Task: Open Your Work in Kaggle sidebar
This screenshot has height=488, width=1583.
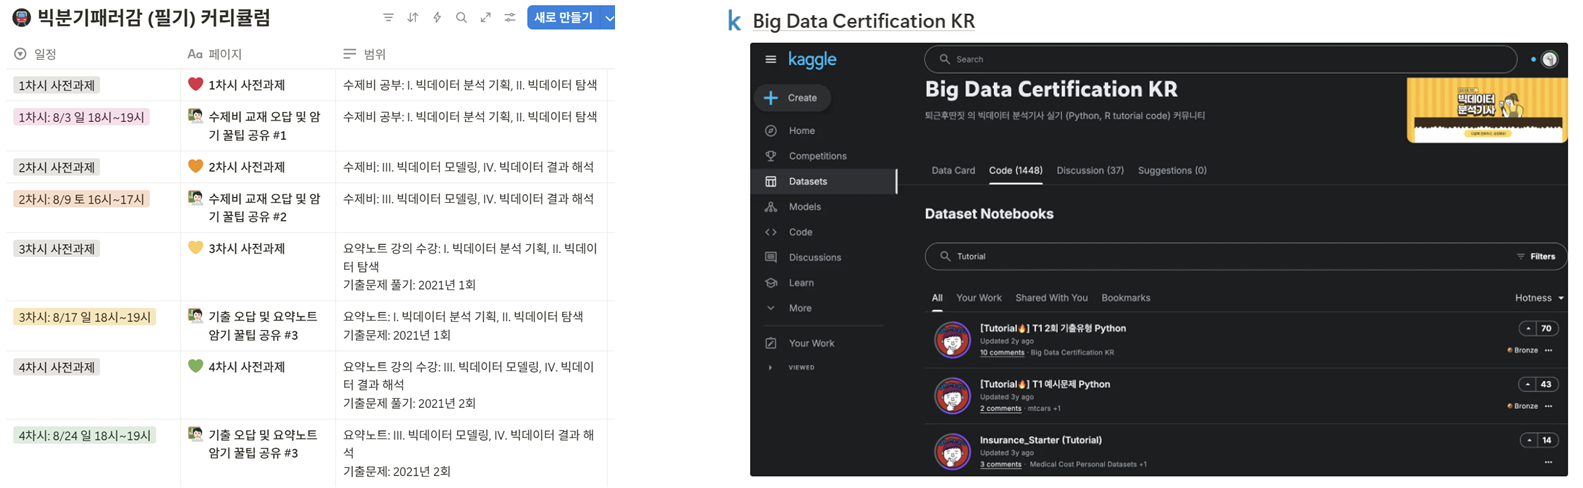Action: click(x=811, y=343)
